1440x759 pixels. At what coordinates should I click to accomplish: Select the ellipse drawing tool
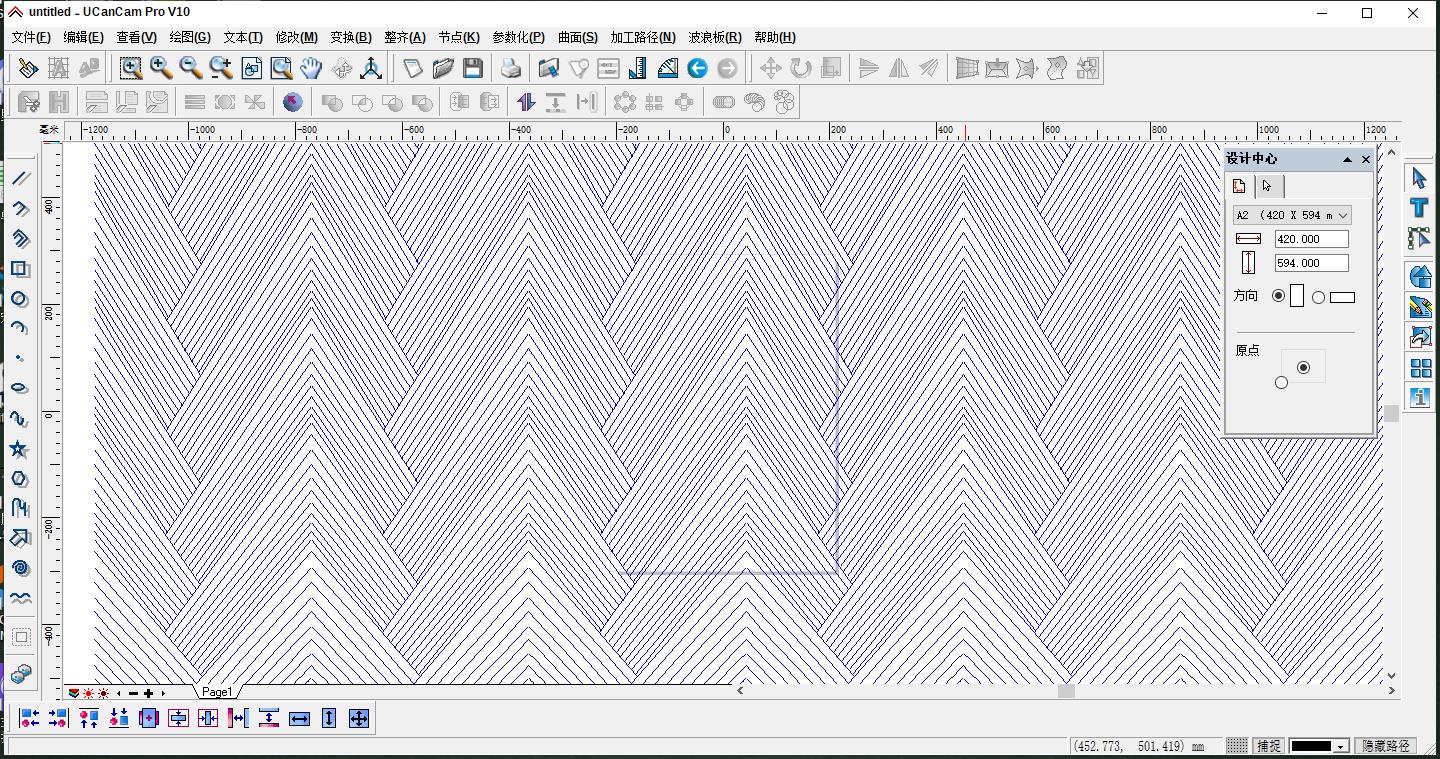coord(20,388)
